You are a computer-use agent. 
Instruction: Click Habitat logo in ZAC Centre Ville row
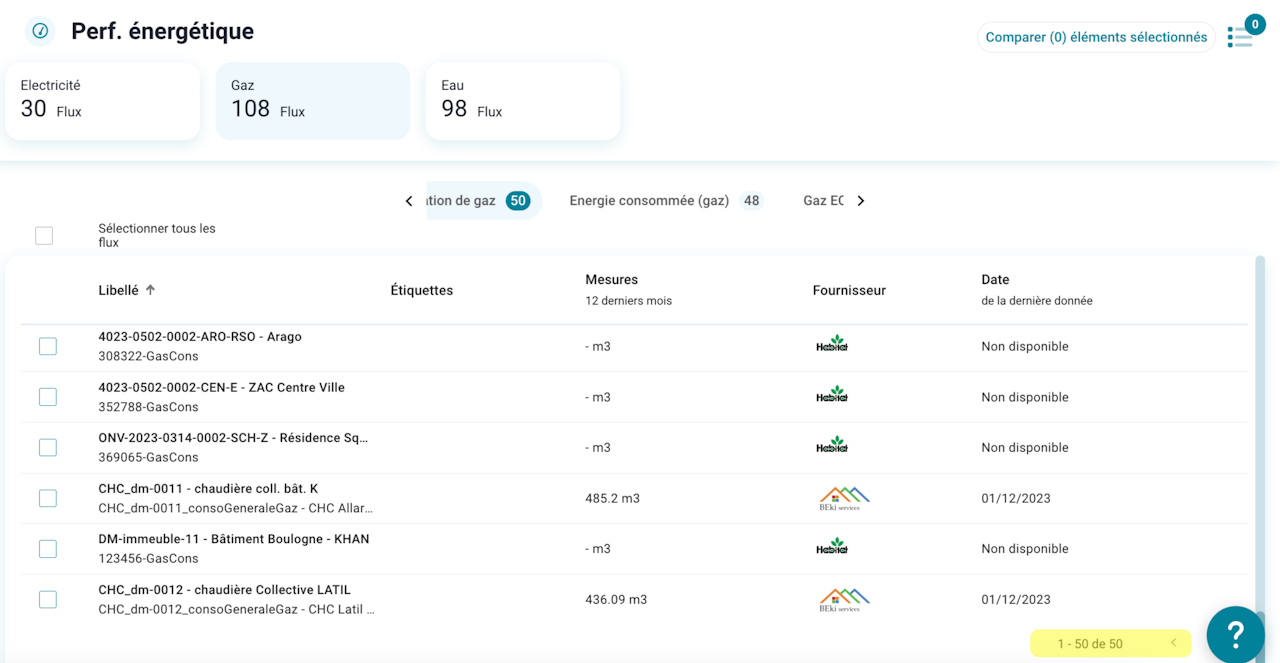tap(831, 396)
